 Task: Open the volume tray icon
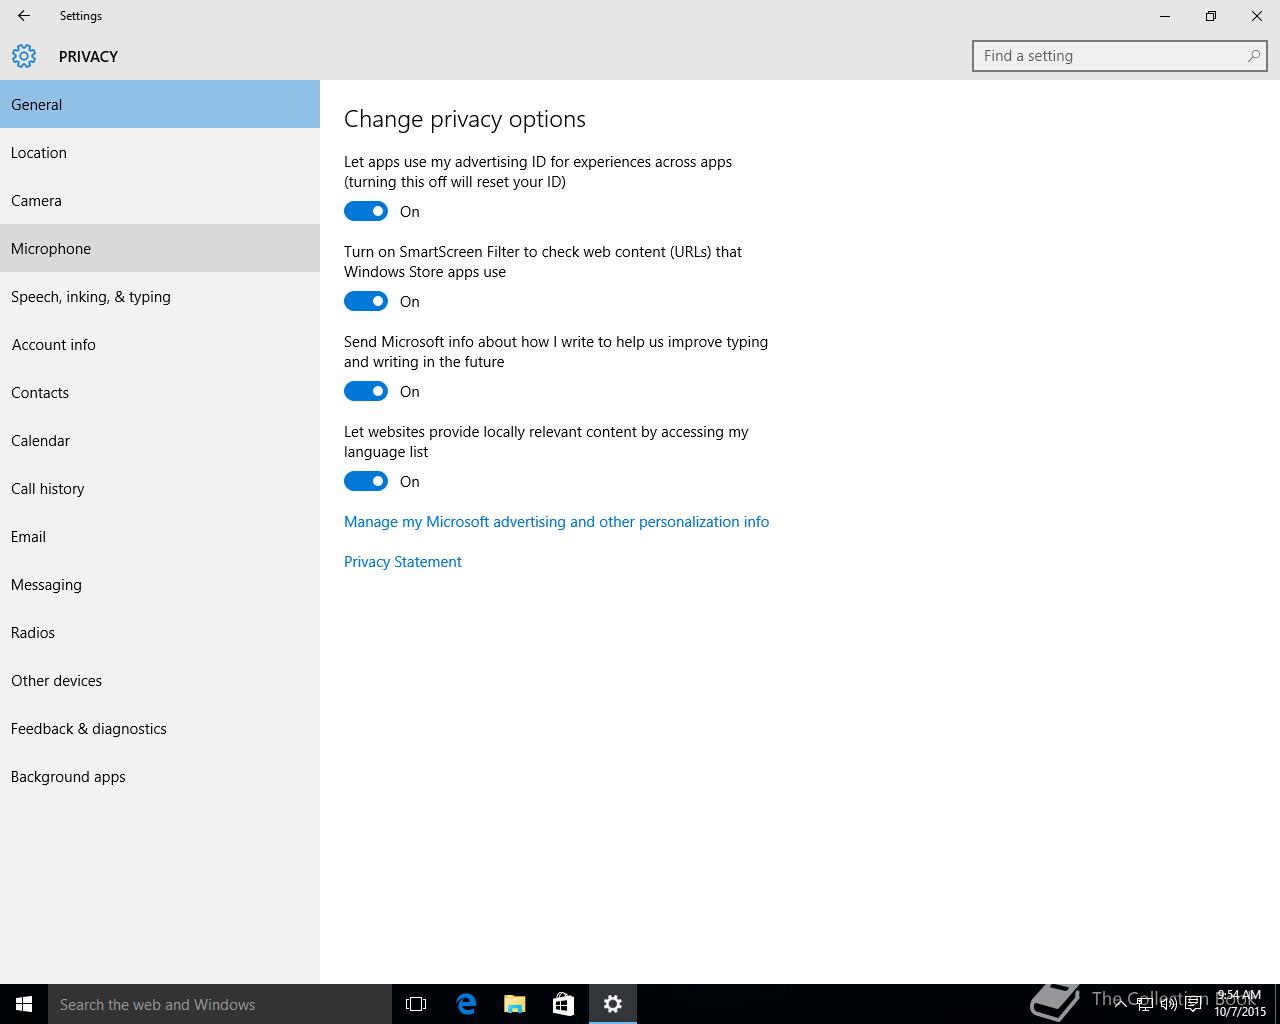(1169, 1004)
